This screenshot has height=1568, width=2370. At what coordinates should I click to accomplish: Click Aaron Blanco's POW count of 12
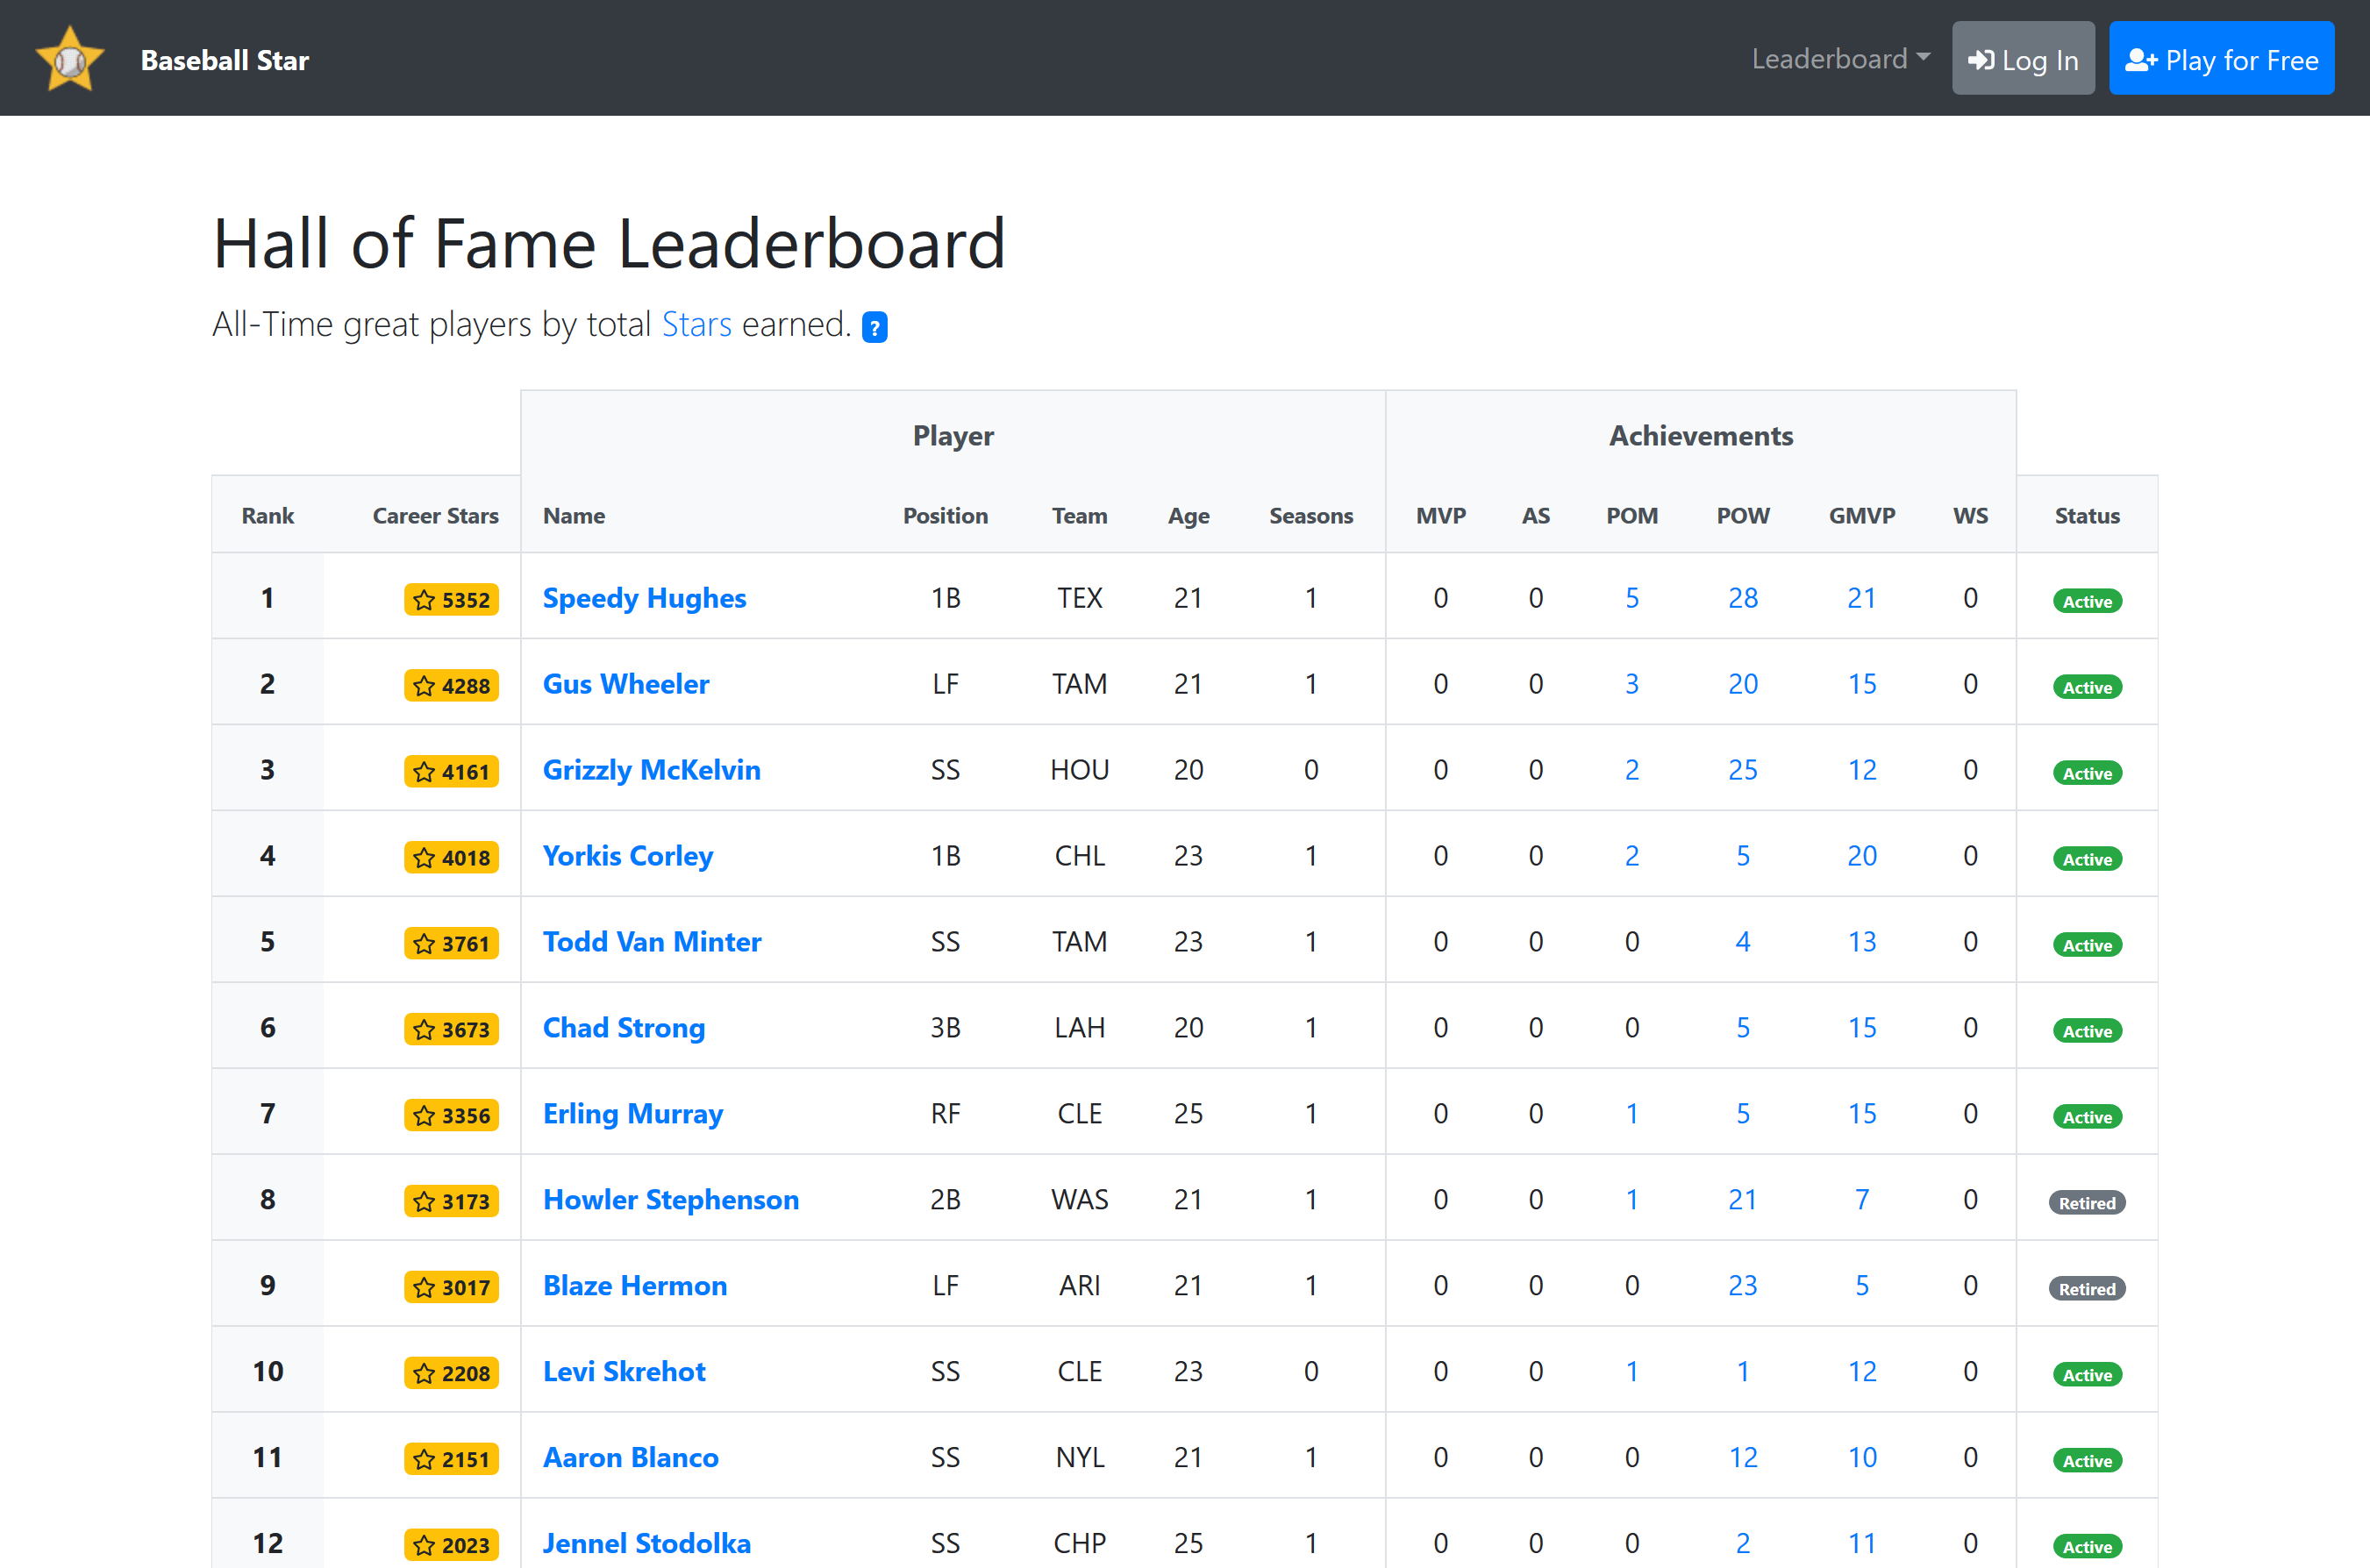[x=1742, y=1457]
